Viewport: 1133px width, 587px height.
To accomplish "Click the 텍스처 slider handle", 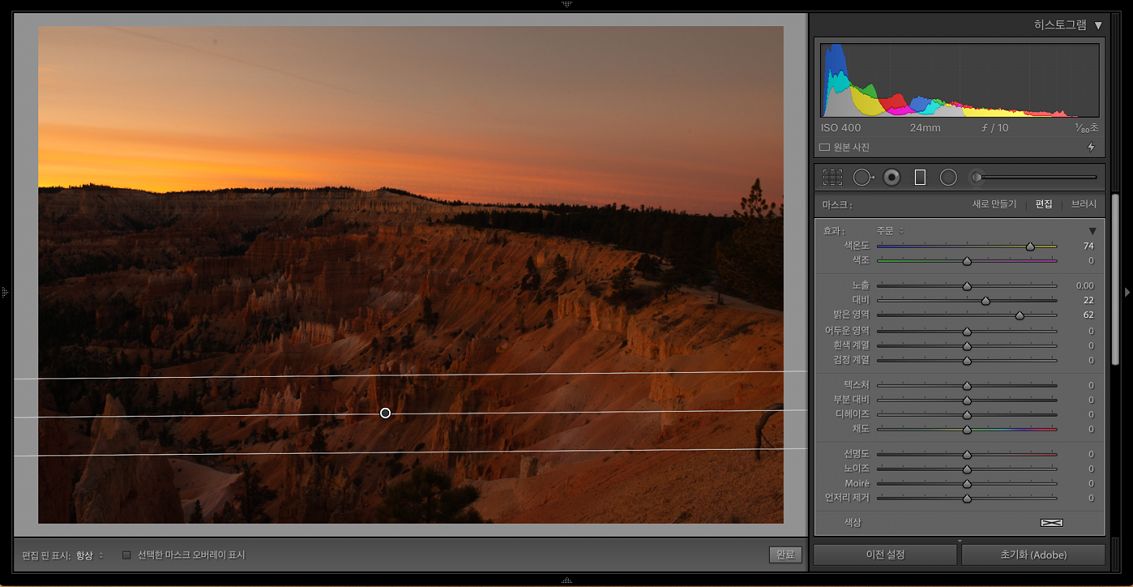I will (x=967, y=385).
